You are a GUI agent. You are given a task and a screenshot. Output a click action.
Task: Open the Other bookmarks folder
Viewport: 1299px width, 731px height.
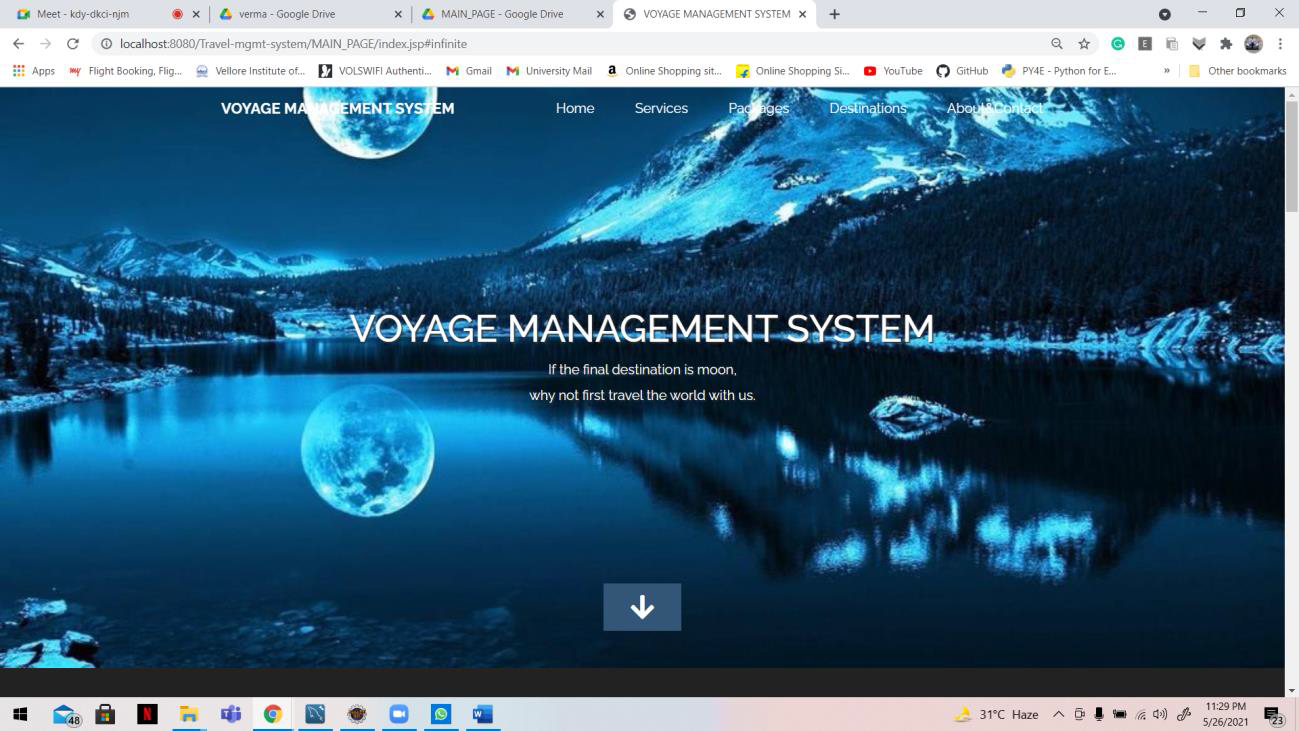1237,71
